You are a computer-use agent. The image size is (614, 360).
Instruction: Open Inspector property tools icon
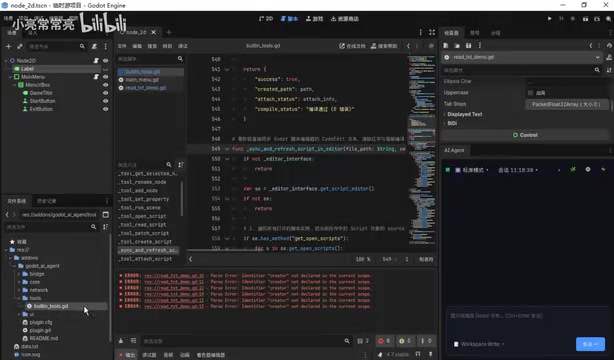(609, 70)
